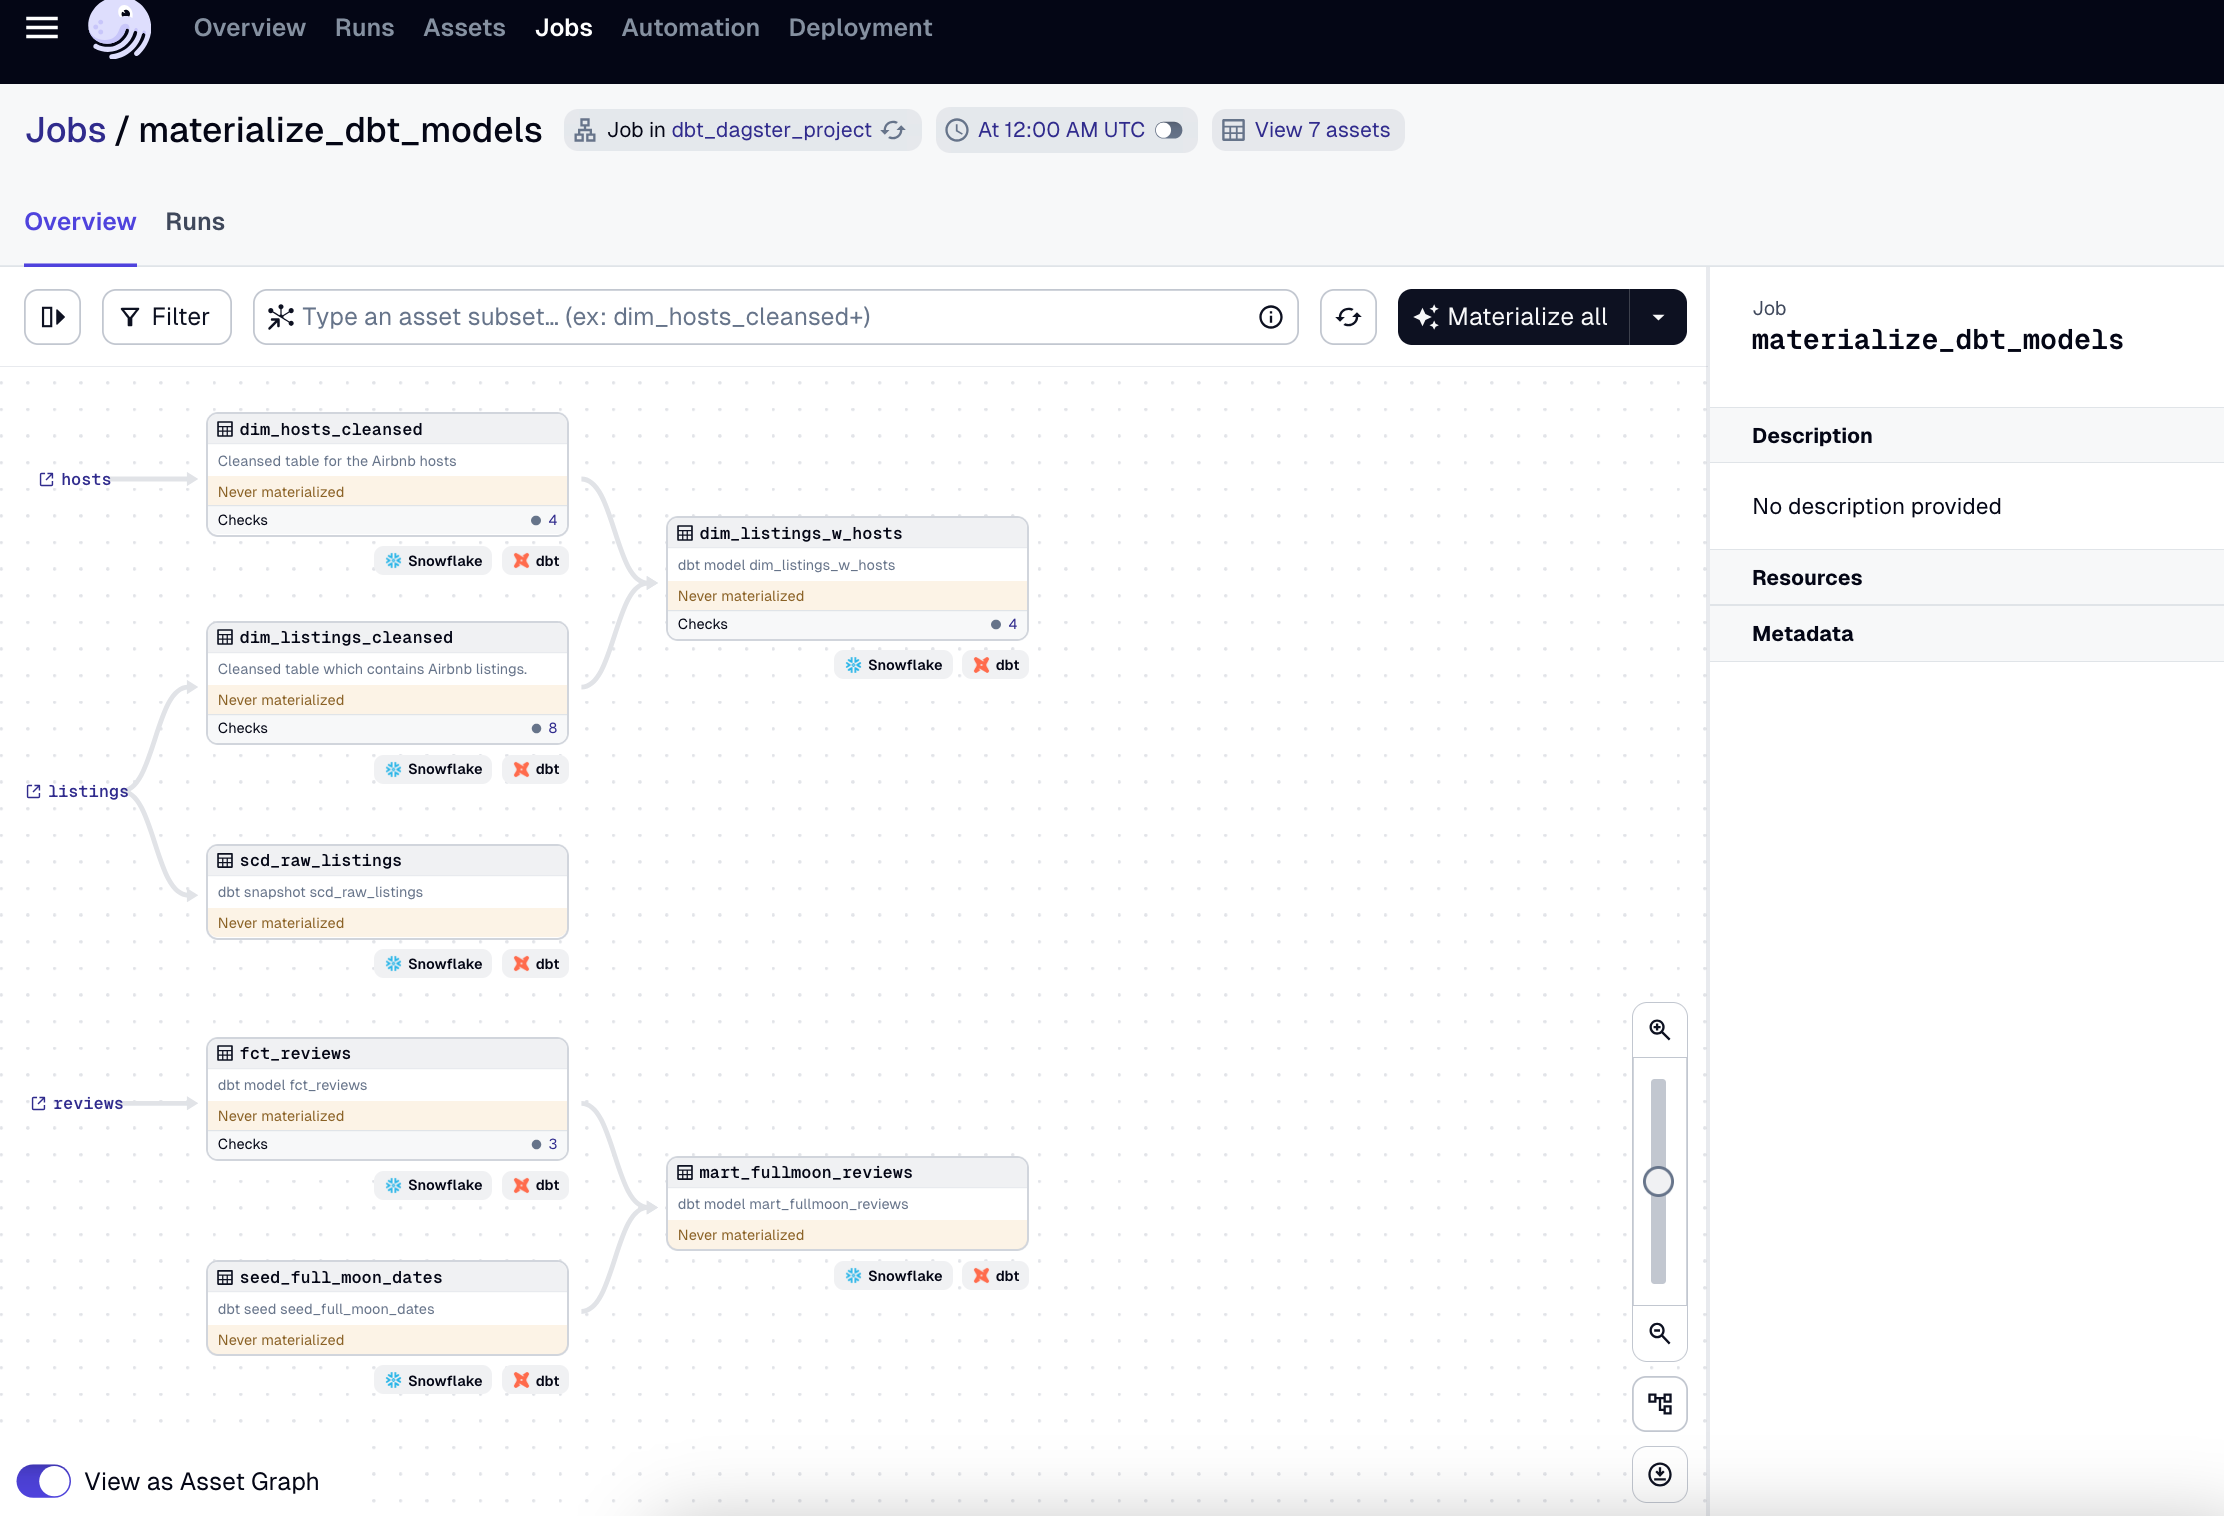Click the graph zoom slider handle
This screenshot has height=1516, width=2224.
[1658, 1182]
